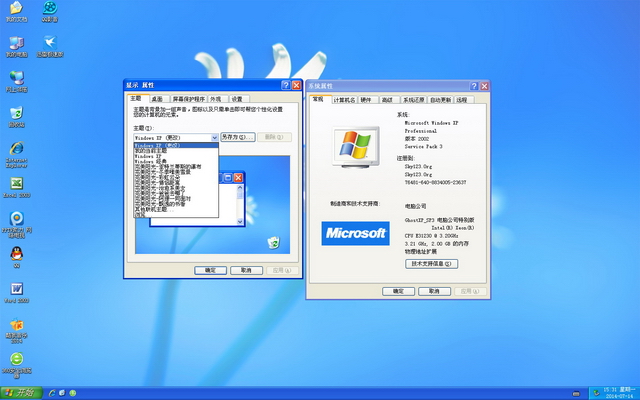The image size is (640, 400).
Task: Collapse the theme dropdown arrow
Action: point(214,138)
